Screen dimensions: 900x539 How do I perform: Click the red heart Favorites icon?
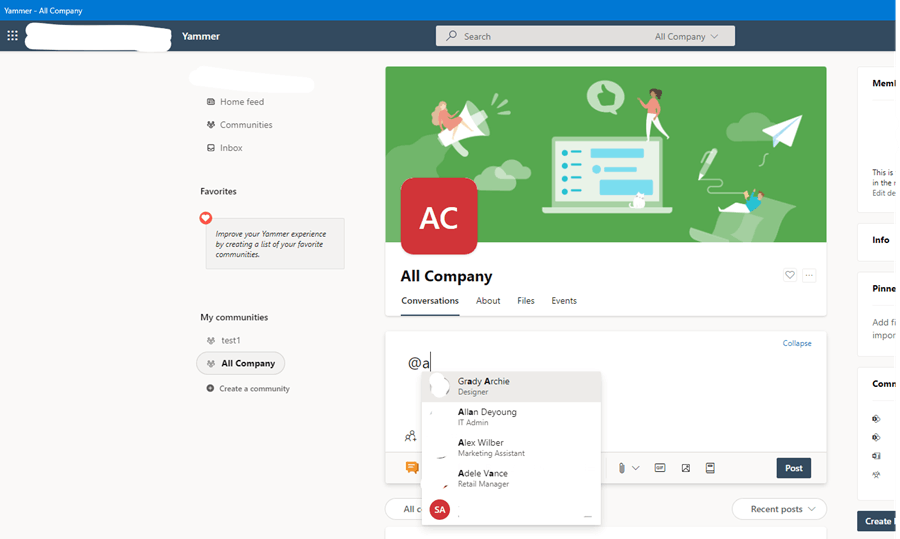[205, 218]
